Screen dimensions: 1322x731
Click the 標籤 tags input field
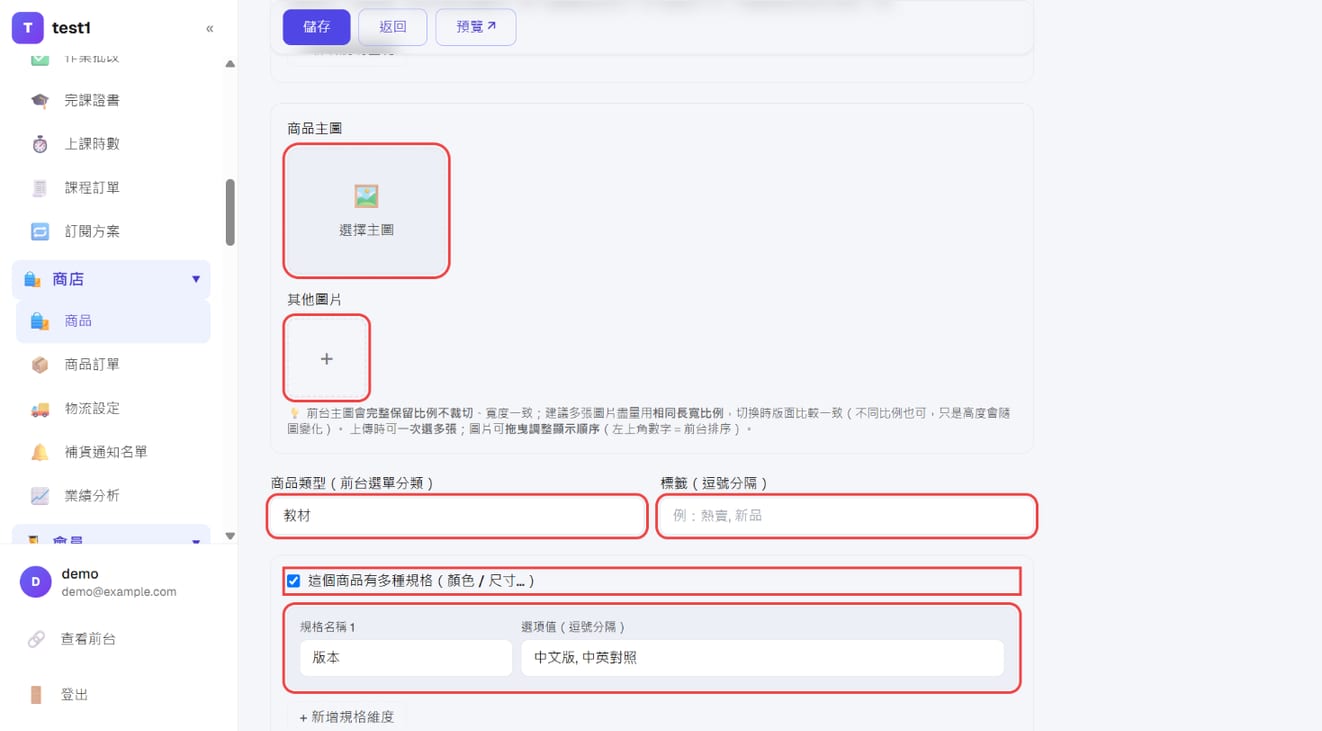[x=847, y=516]
